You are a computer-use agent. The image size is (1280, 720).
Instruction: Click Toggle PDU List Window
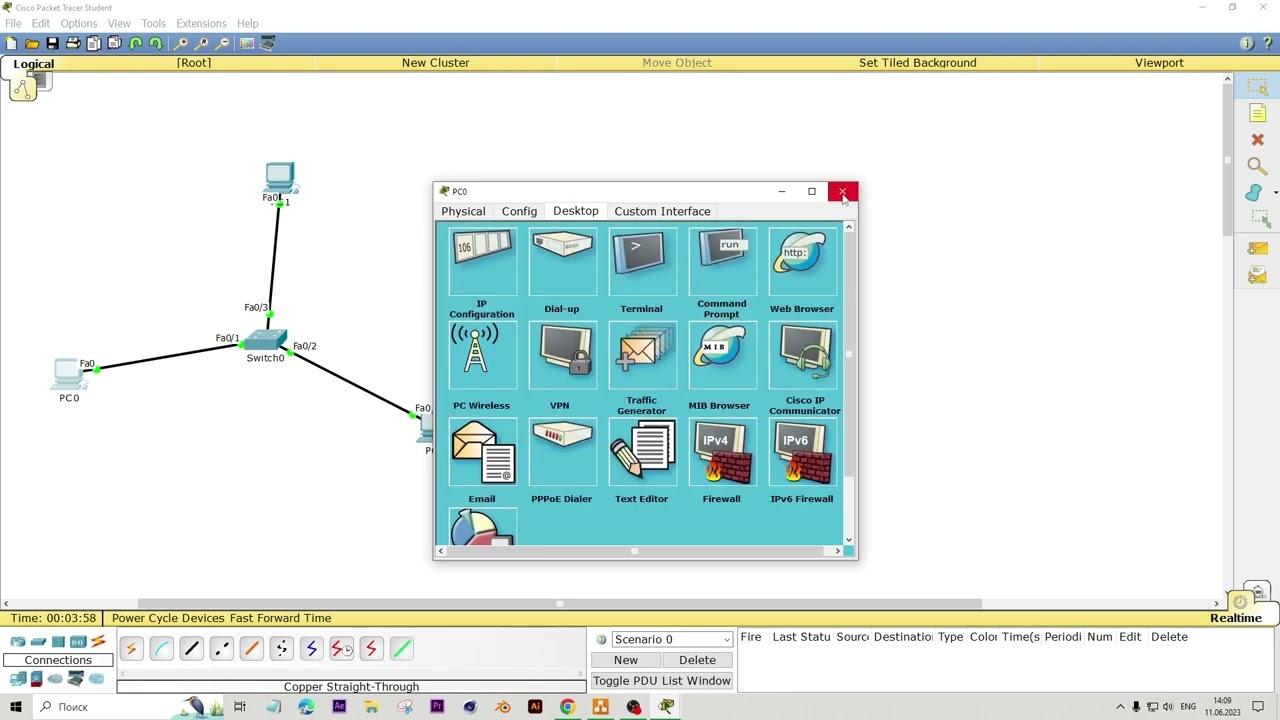[661, 681]
